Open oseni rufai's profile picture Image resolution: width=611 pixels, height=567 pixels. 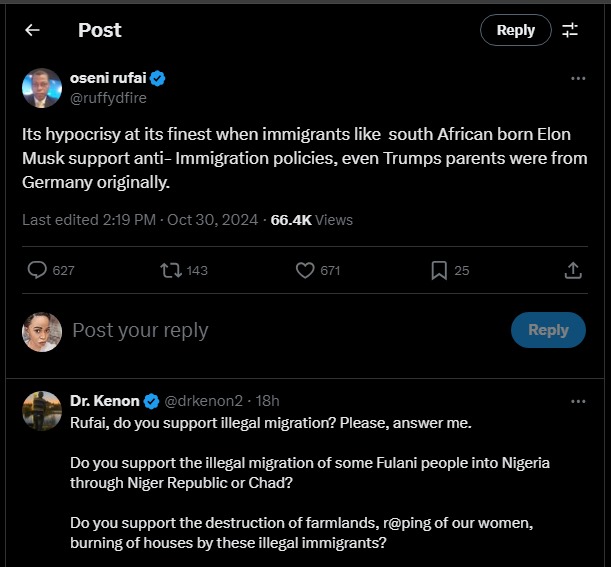pos(42,88)
